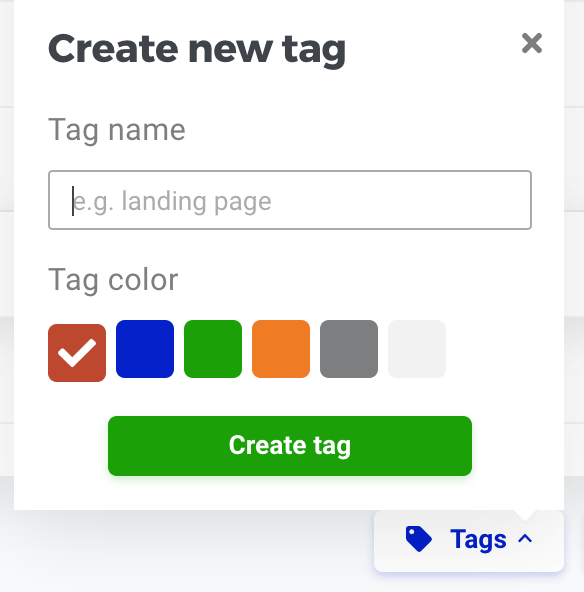Close the Create new tag dialog

click(532, 43)
